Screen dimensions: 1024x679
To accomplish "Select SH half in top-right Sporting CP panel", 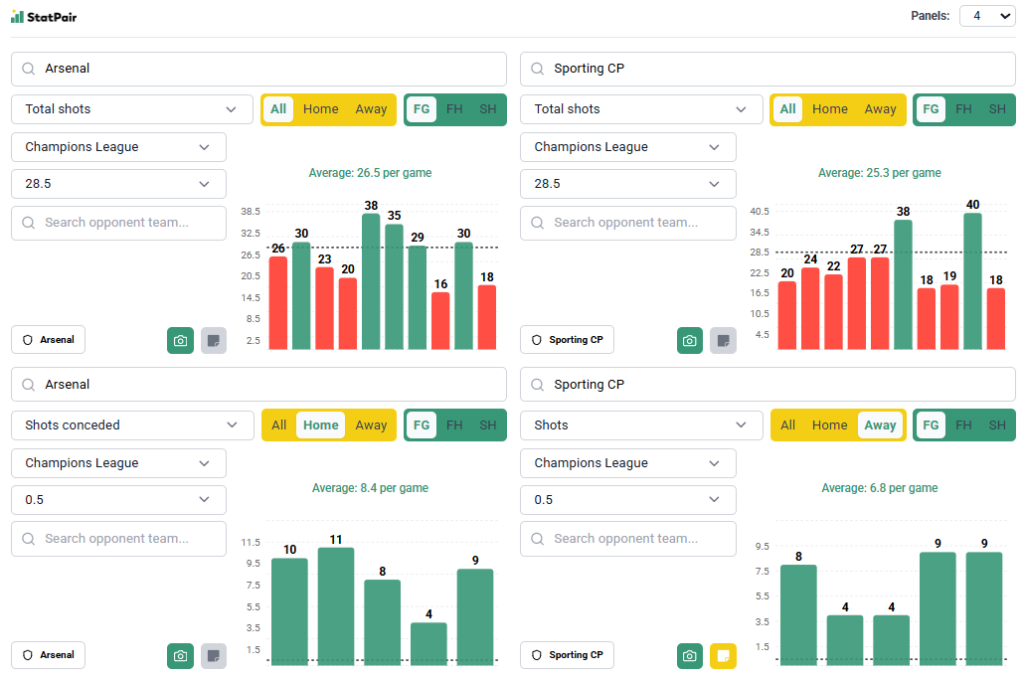I will click(997, 109).
